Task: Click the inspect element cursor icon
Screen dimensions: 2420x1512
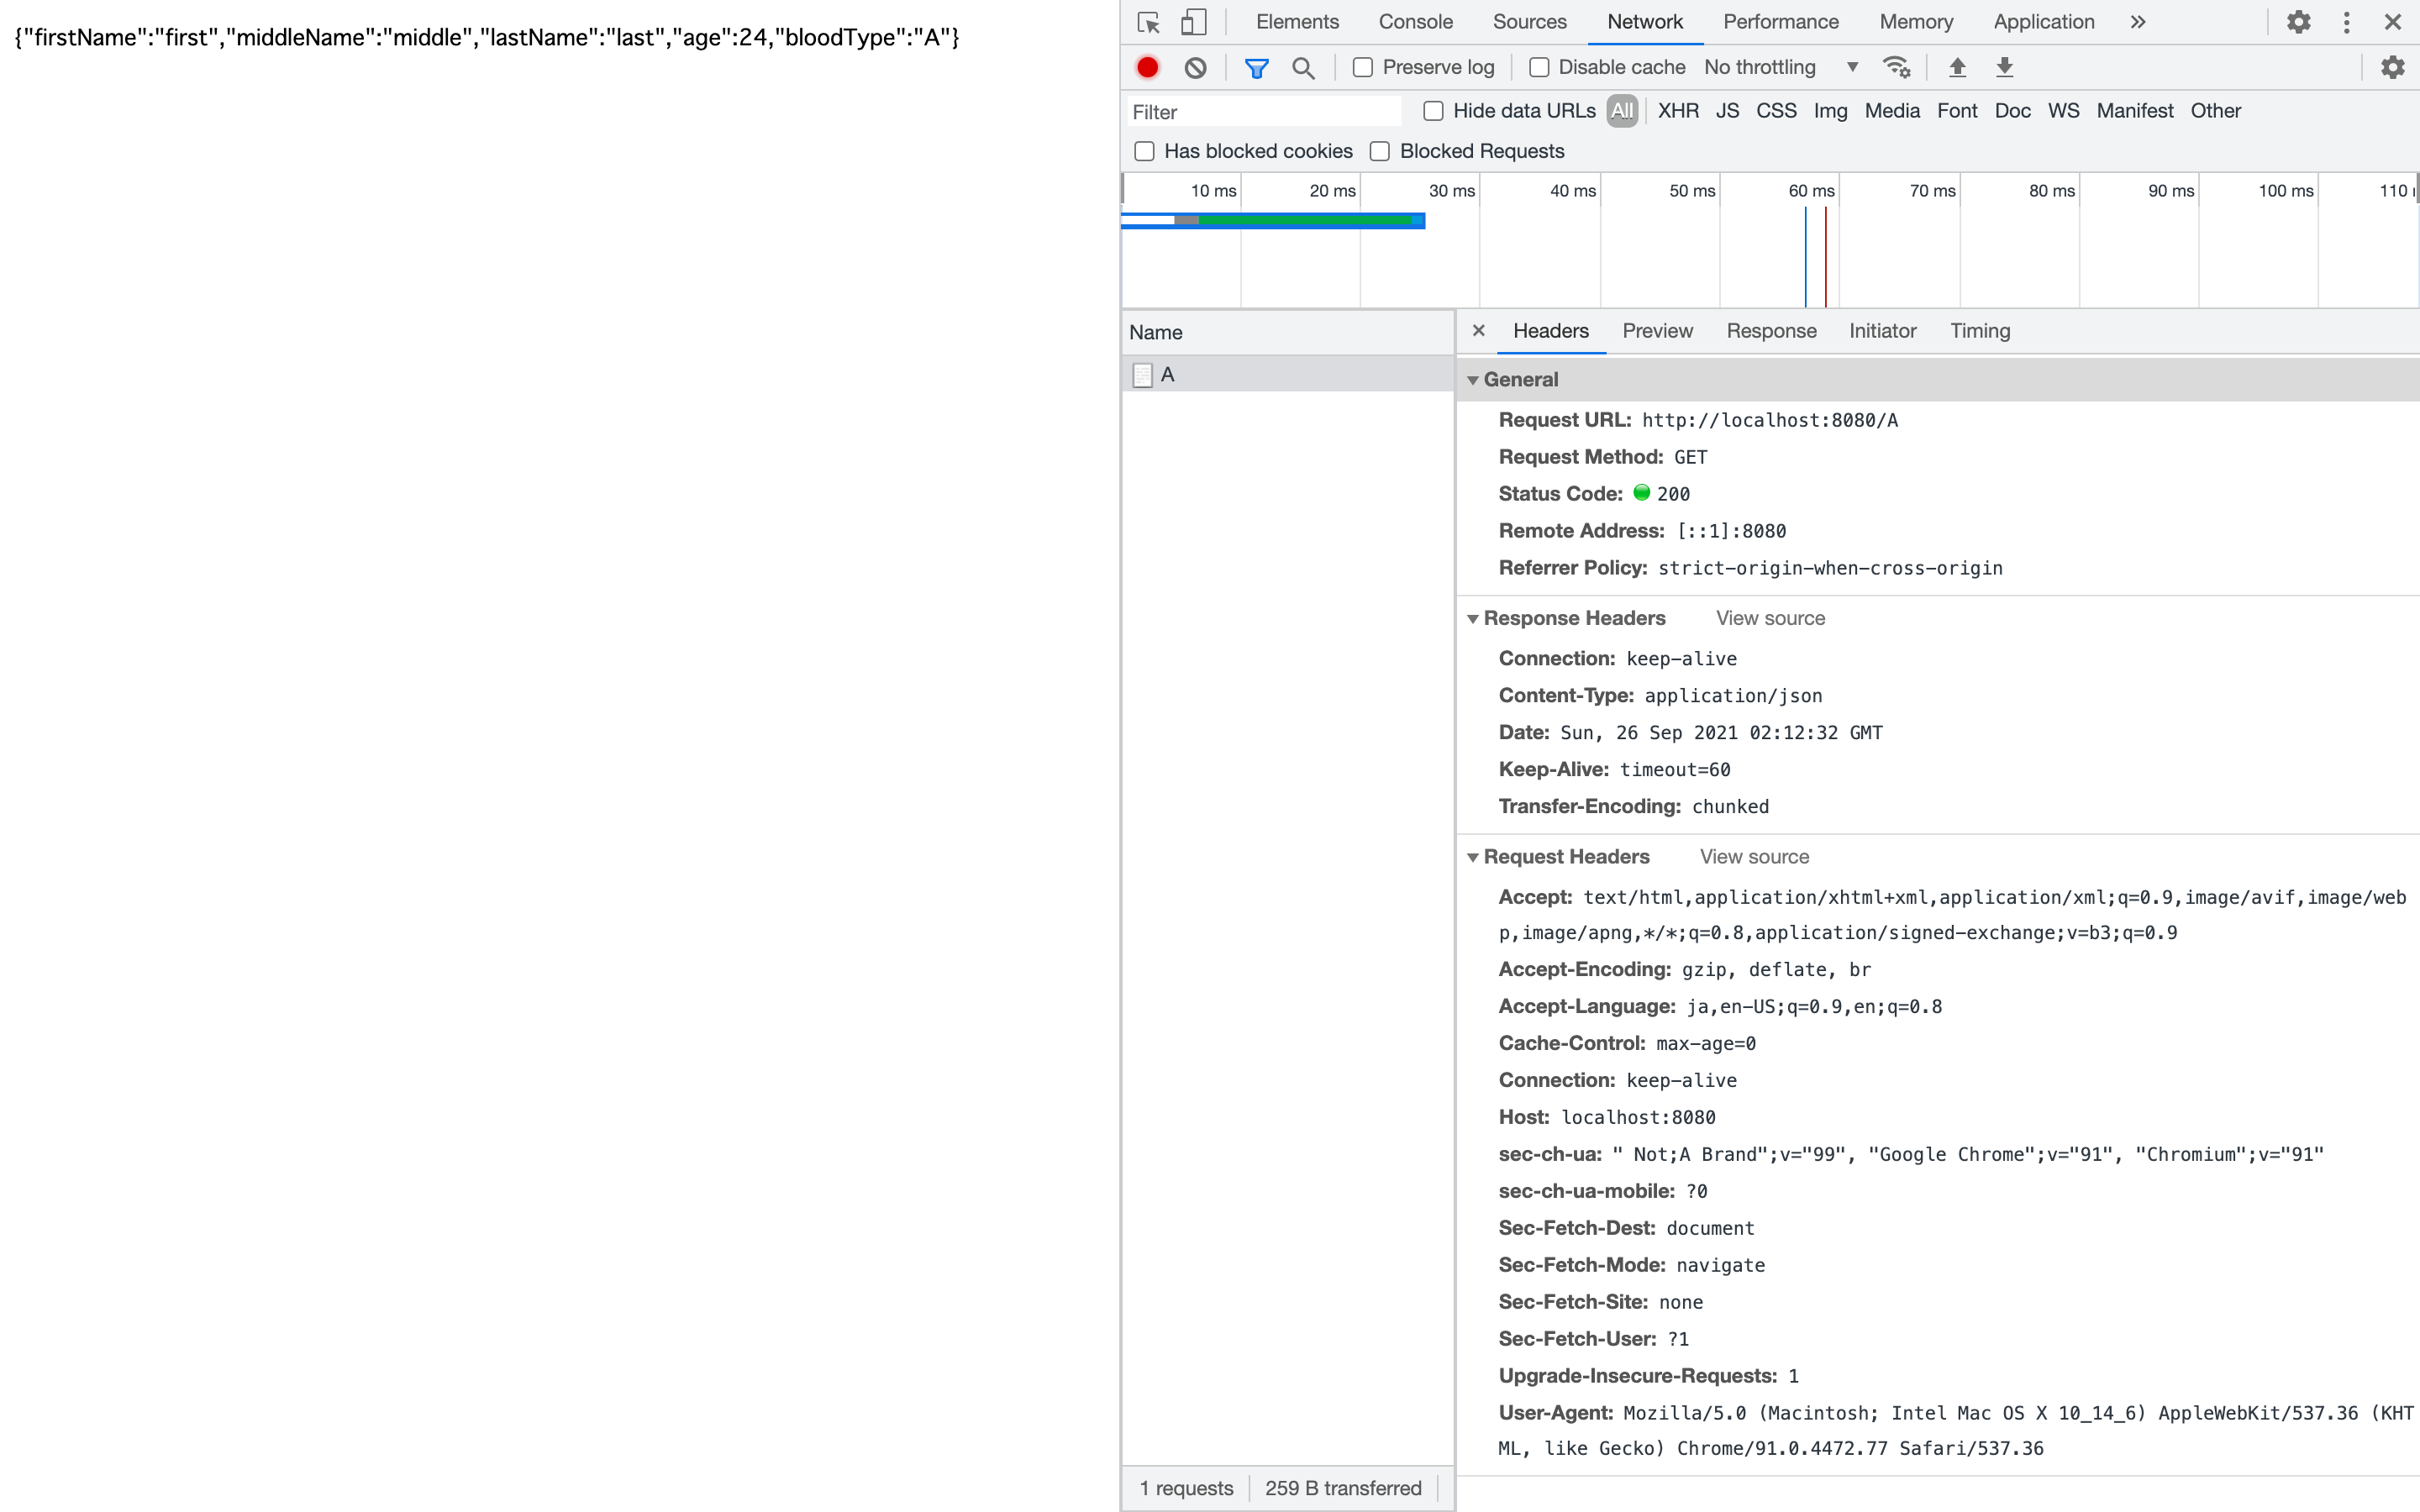Action: point(1148,22)
